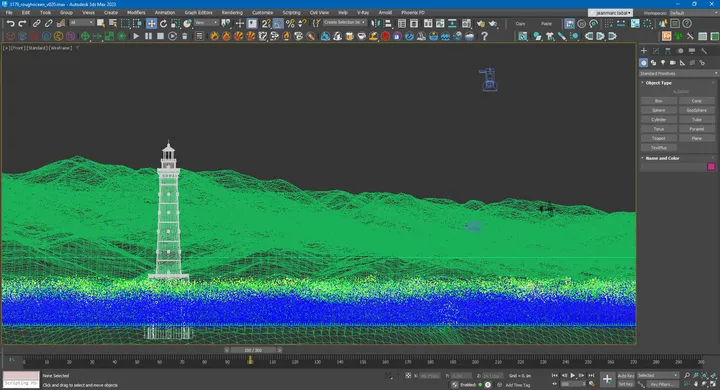Select the Cameras category in the Create panel
The width and height of the screenshot is (720, 390).
673,62
